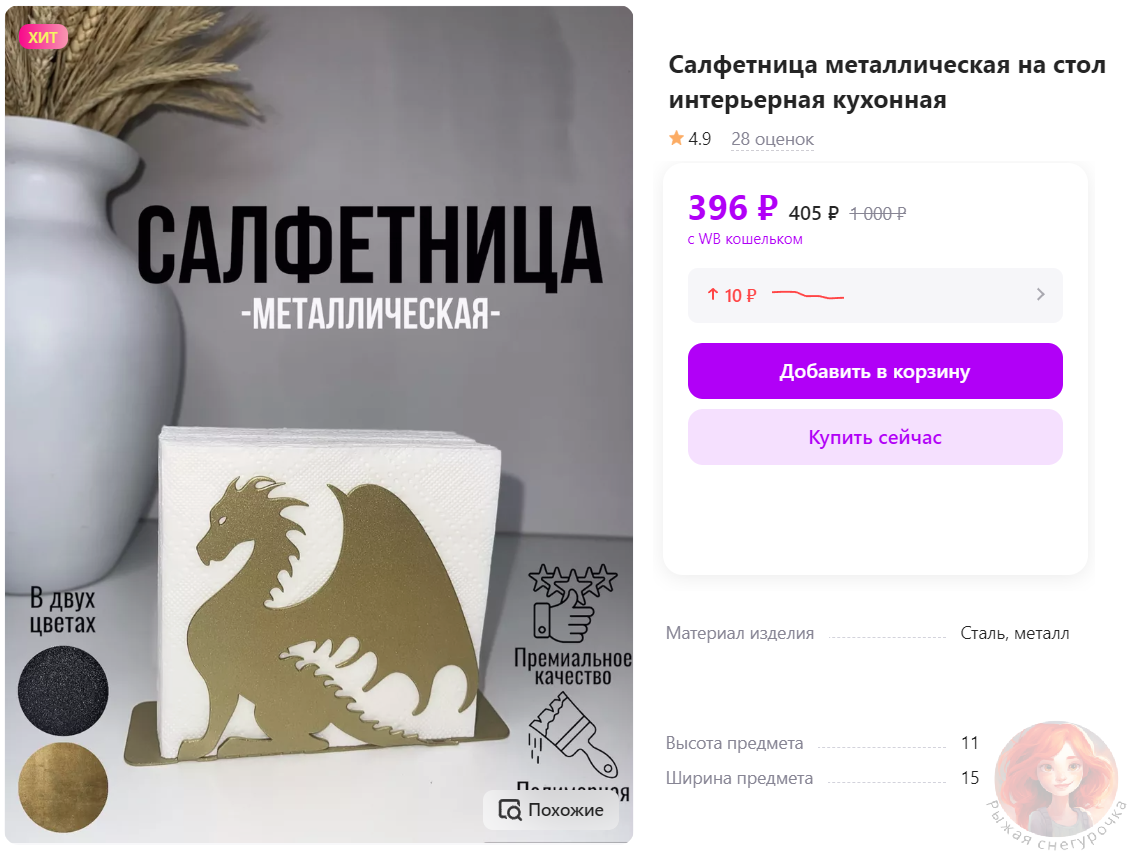Click the orange rating star icon
The height and width of the screenshot is (852, 1137).
[676, 138]
